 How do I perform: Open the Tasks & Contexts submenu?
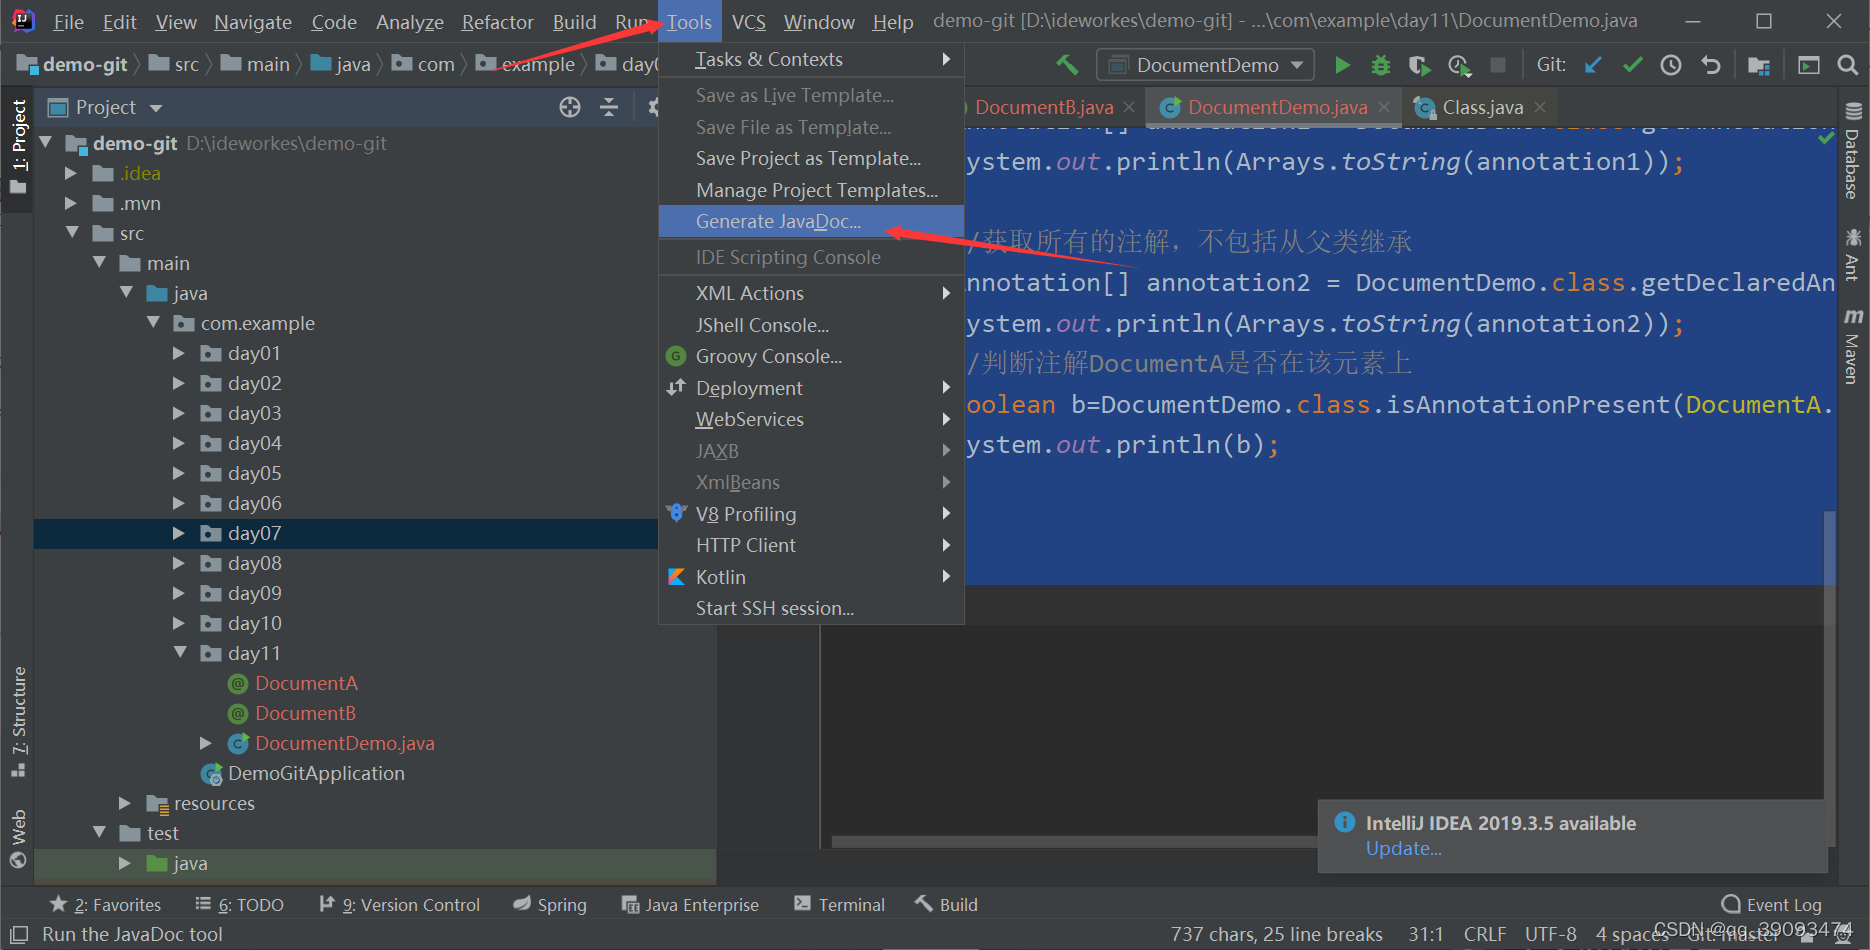pos(811,60)
